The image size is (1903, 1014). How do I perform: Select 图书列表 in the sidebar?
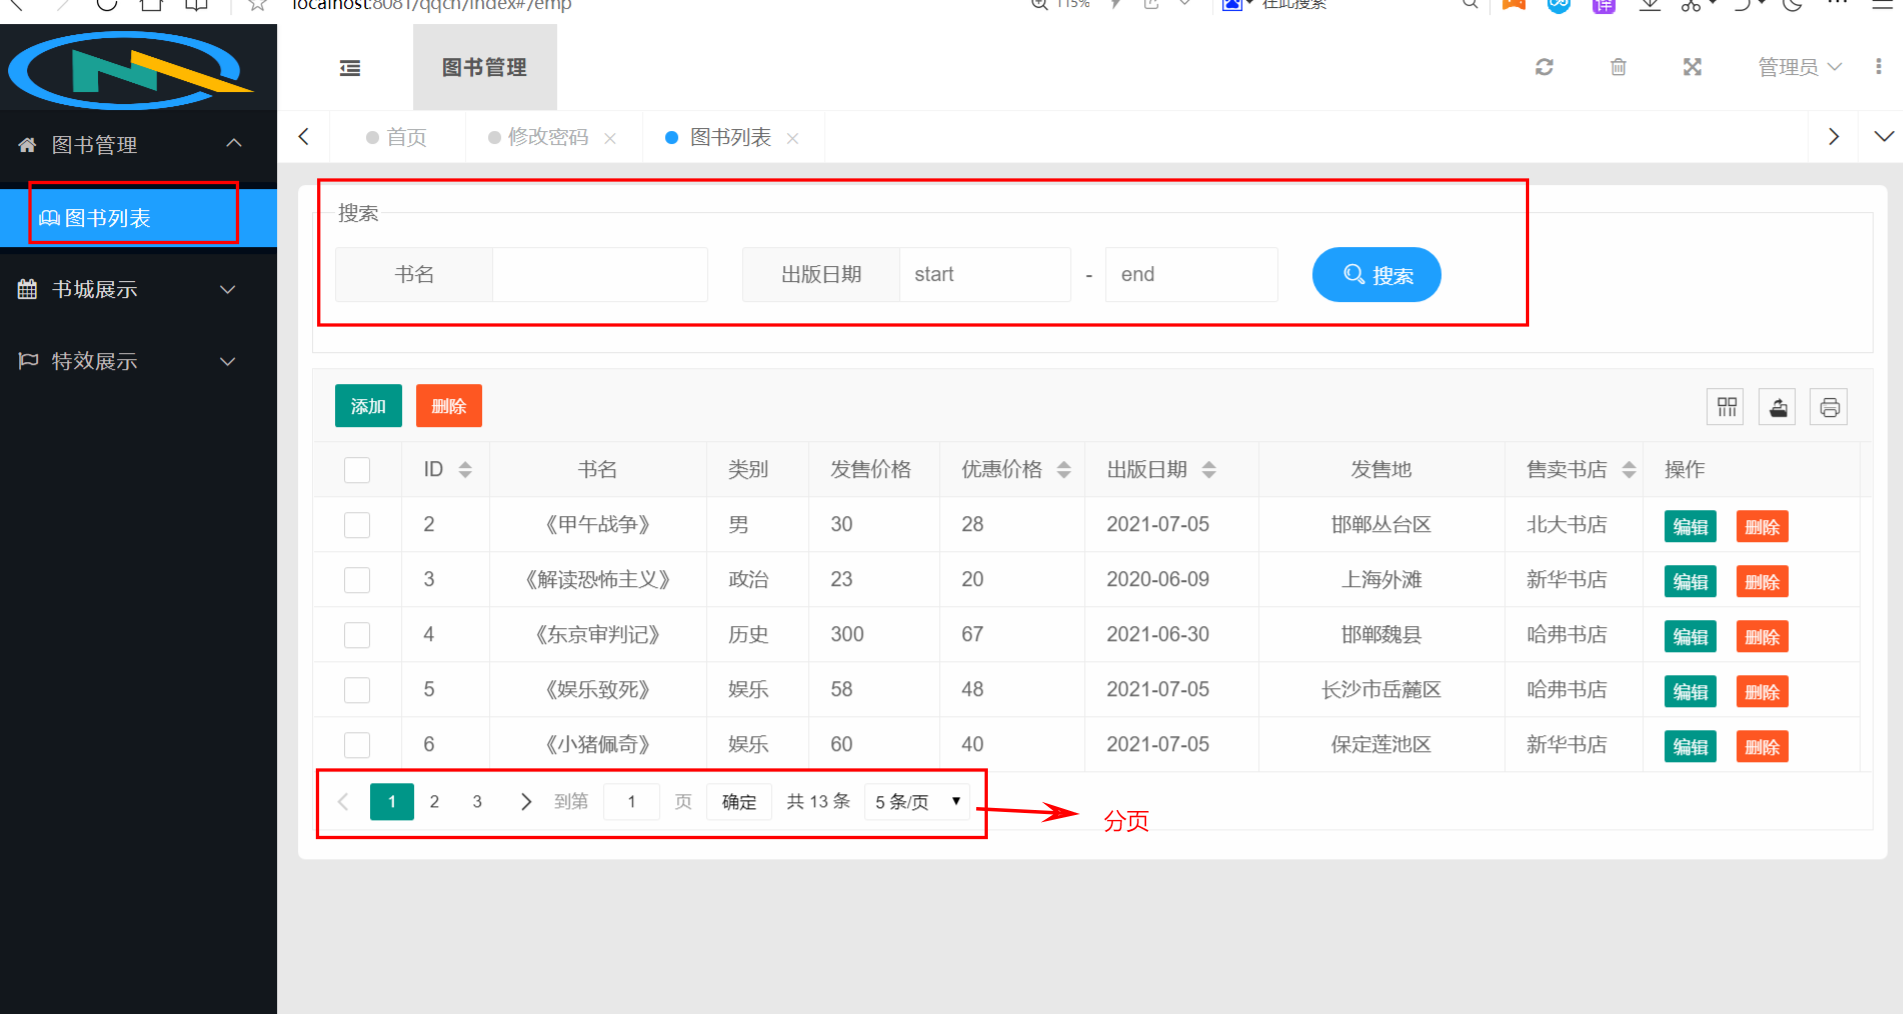tap(138, 218)
